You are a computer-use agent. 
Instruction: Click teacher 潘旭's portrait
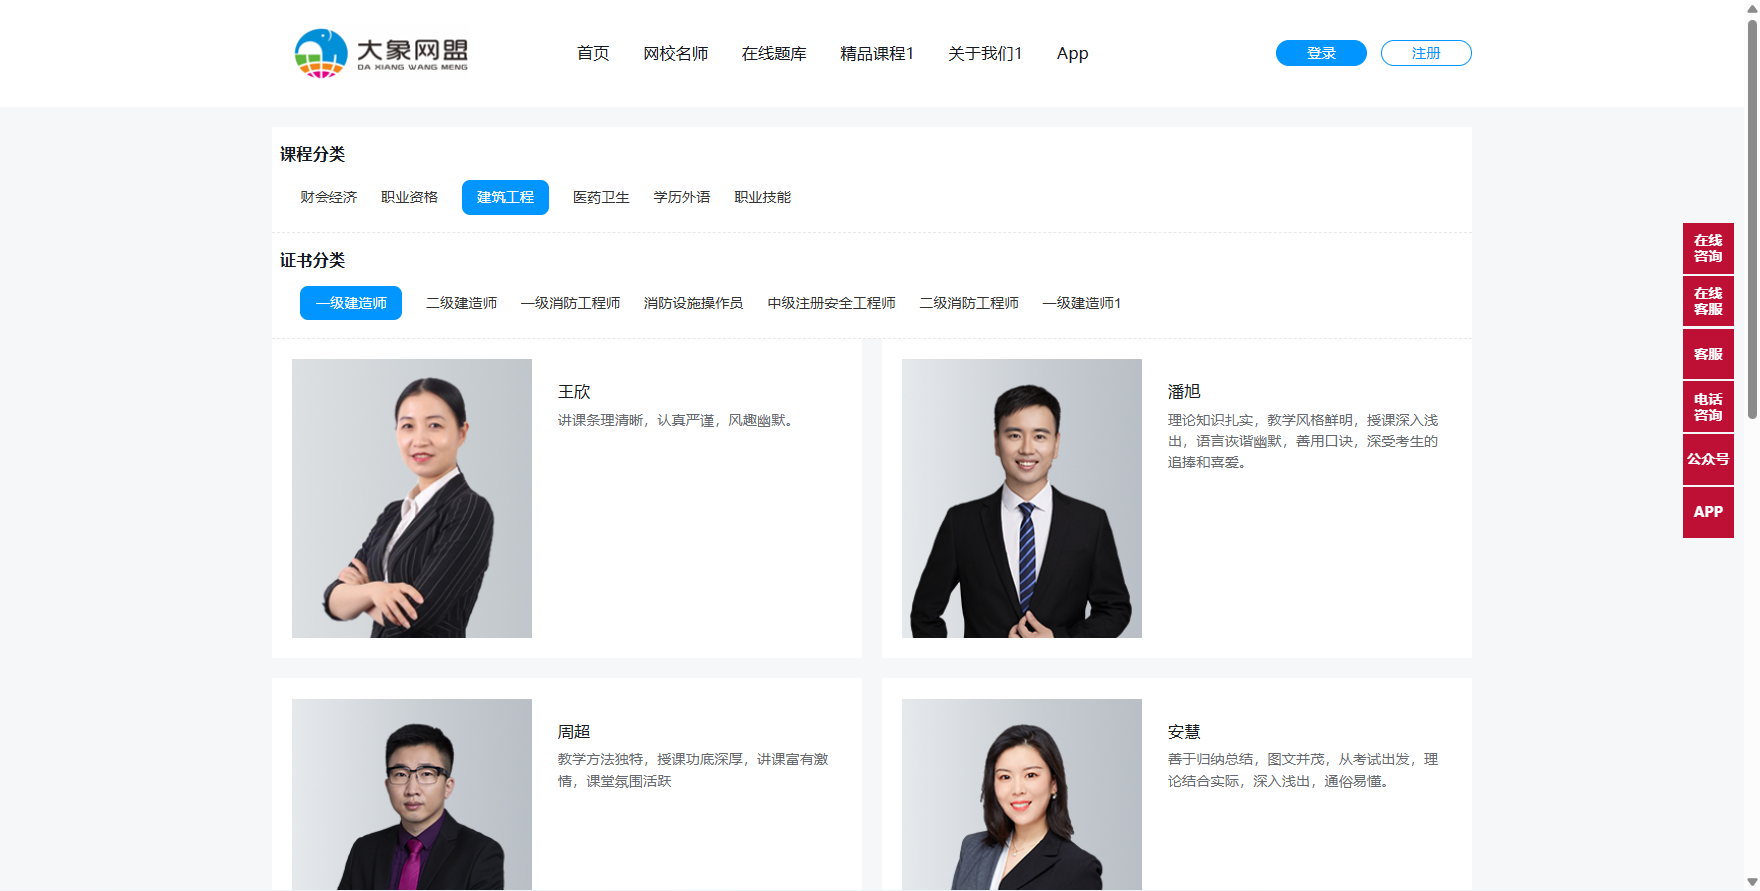1021,498
